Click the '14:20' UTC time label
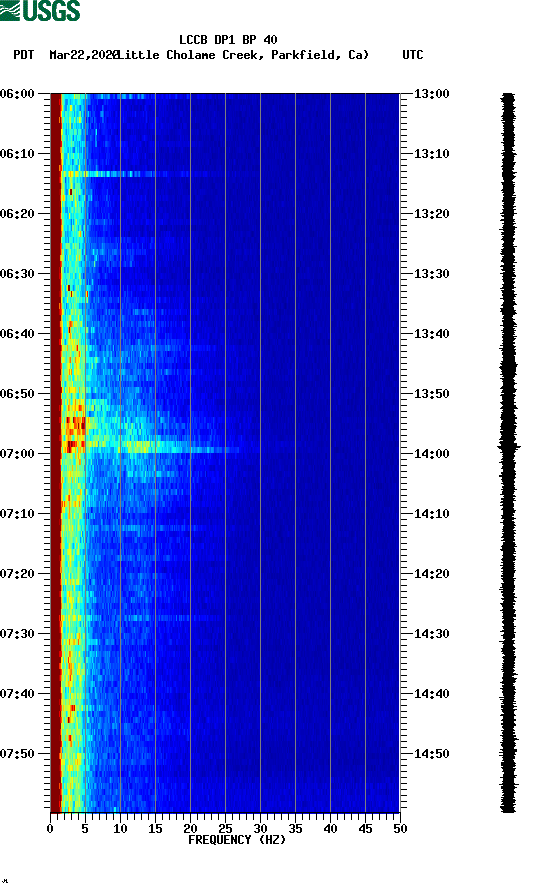Viewport: 552px width, 892px height. point(431,574)
